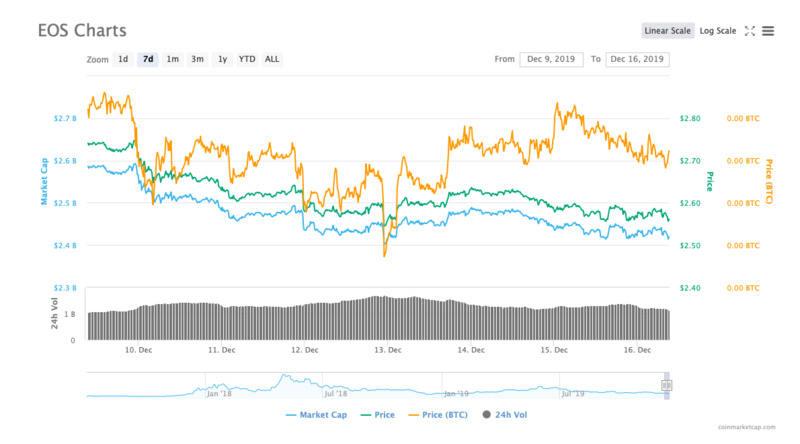
Task: Click Jan '18 in the navigator timeline
Action: point(219,393)
